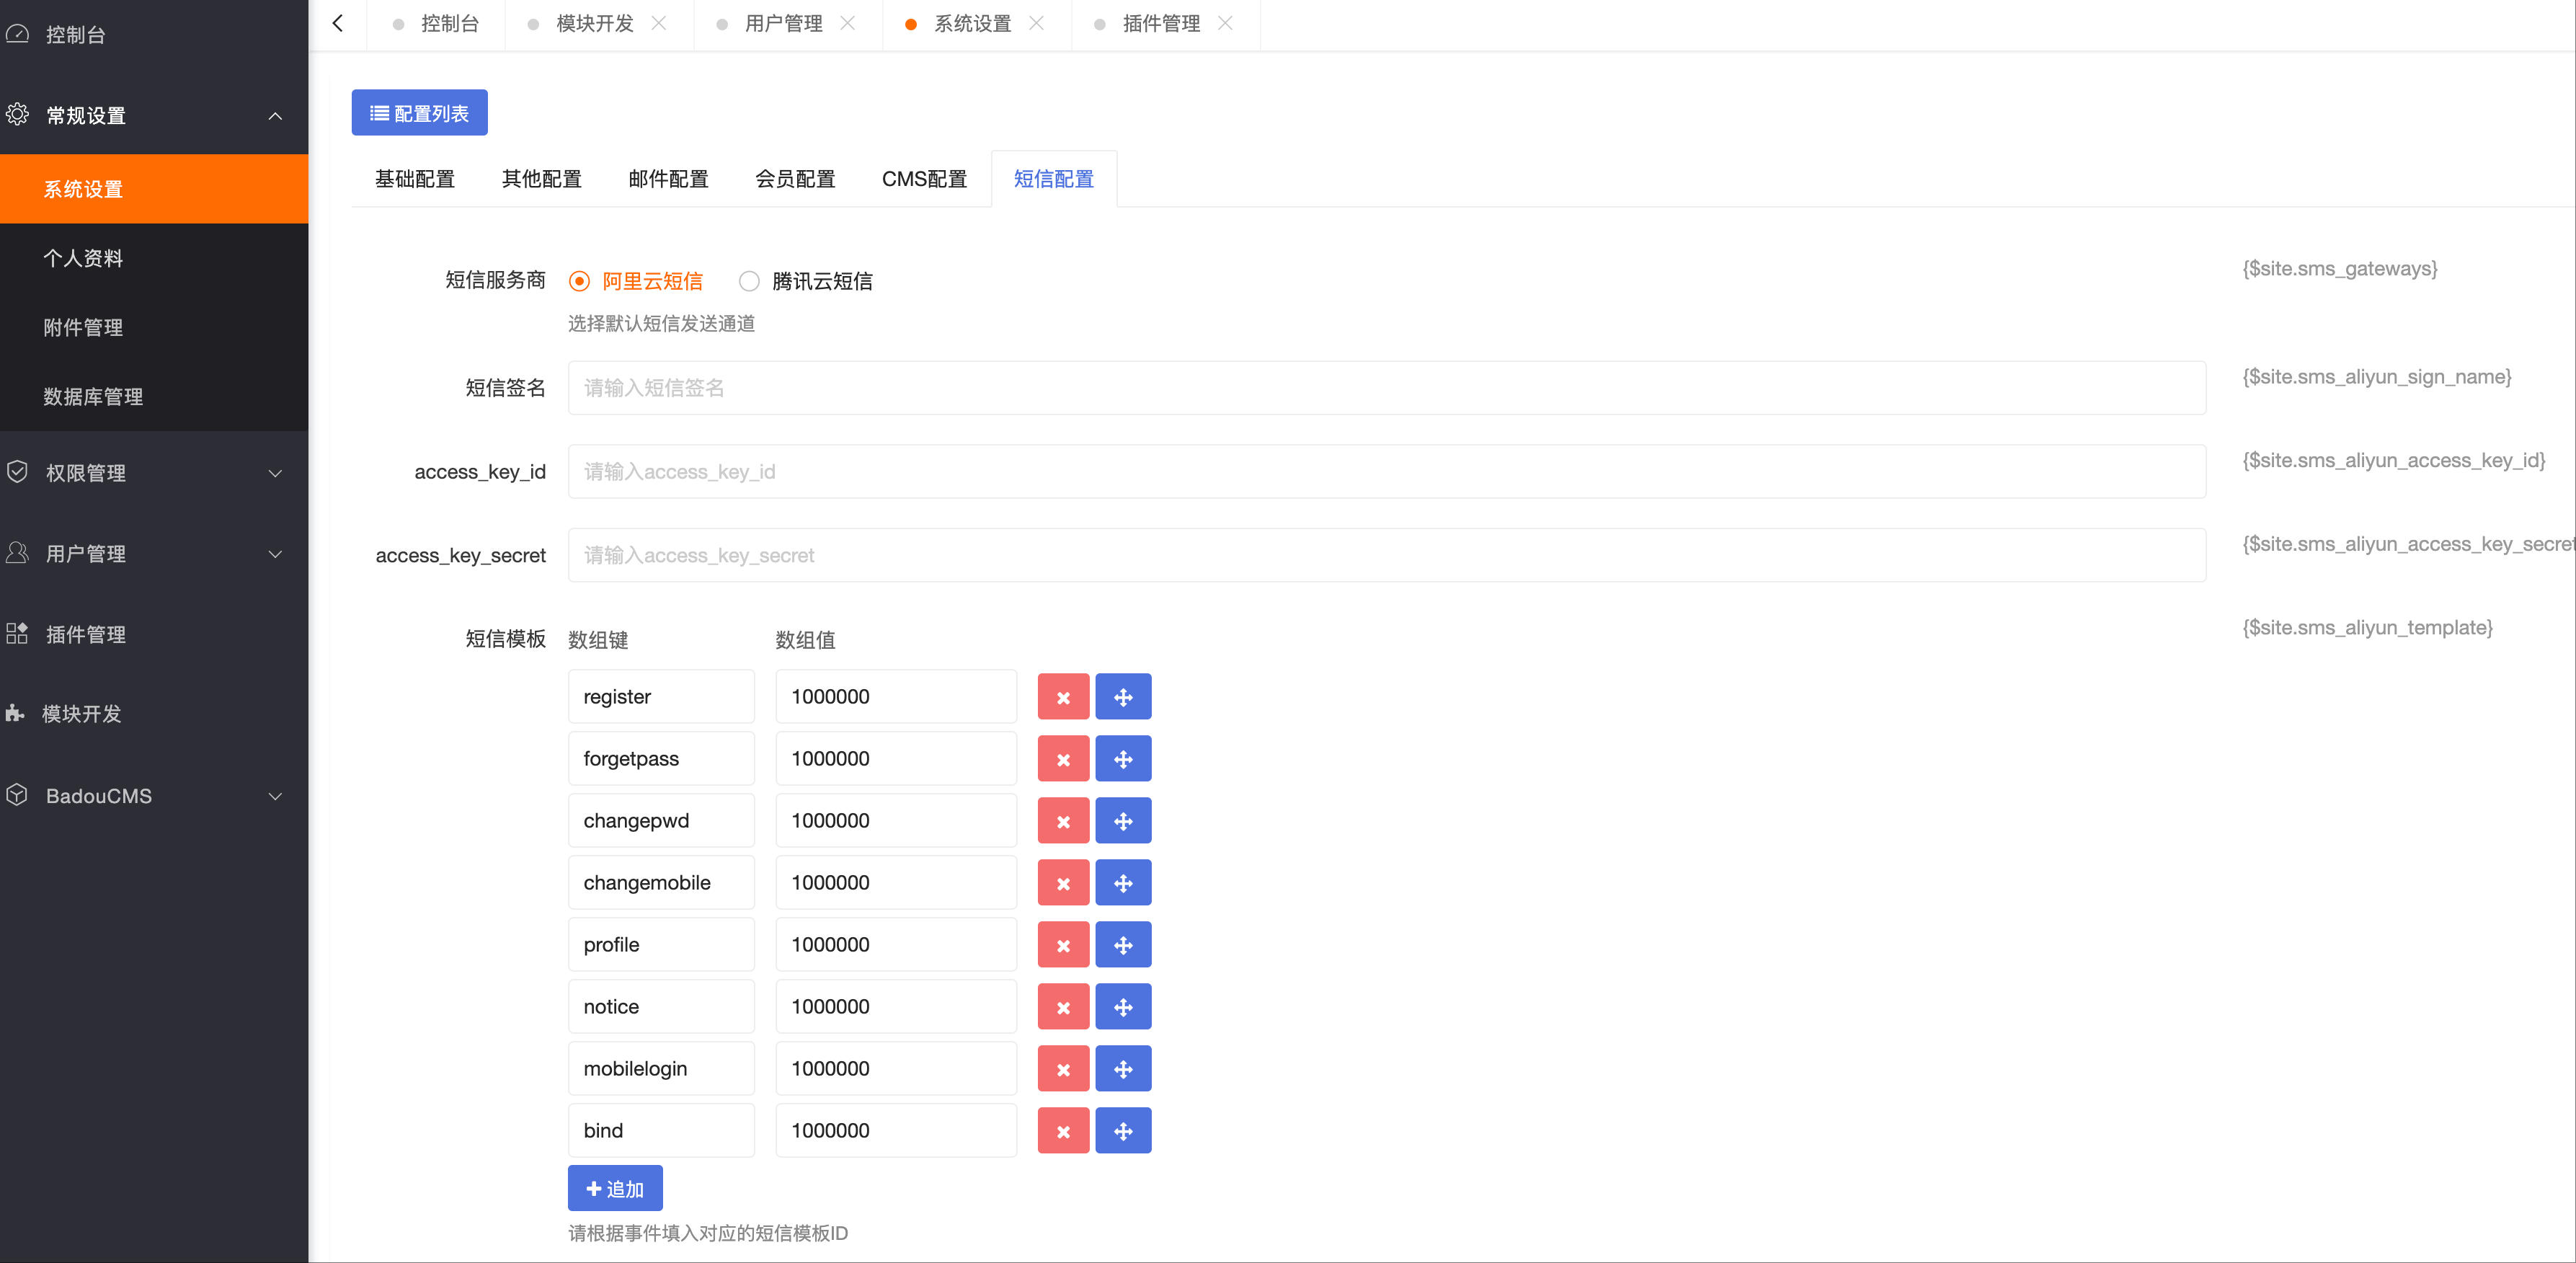2576x1263 pixels.
Task: Select the 插件管理 grid icon in sidebar
Action: click(17, 633)
